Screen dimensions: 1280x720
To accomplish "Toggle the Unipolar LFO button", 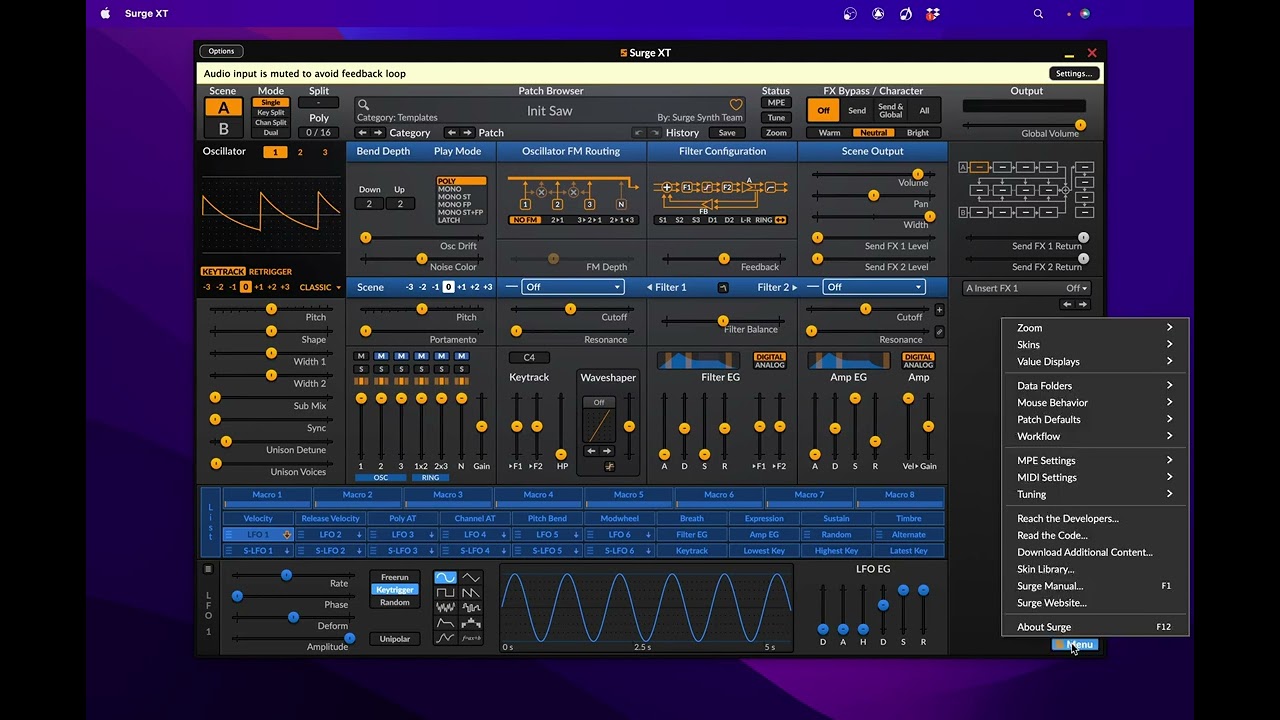I will (395, 639).
